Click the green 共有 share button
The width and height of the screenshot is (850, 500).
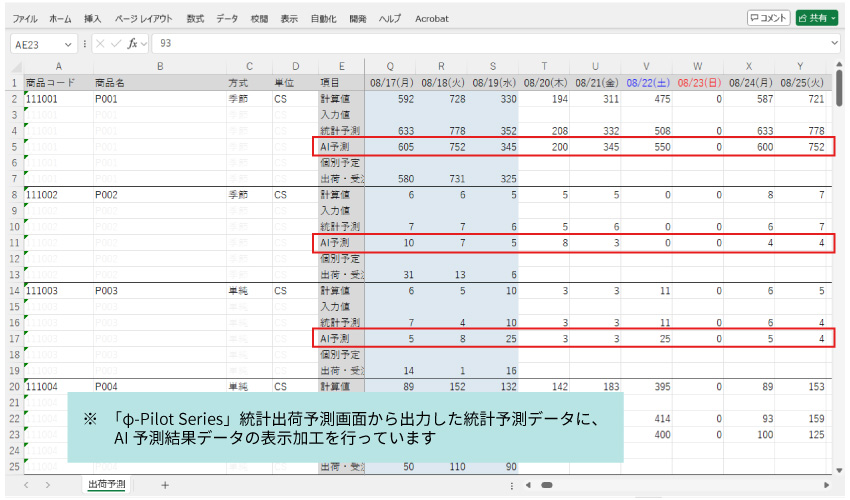click(x=816, y=18)
